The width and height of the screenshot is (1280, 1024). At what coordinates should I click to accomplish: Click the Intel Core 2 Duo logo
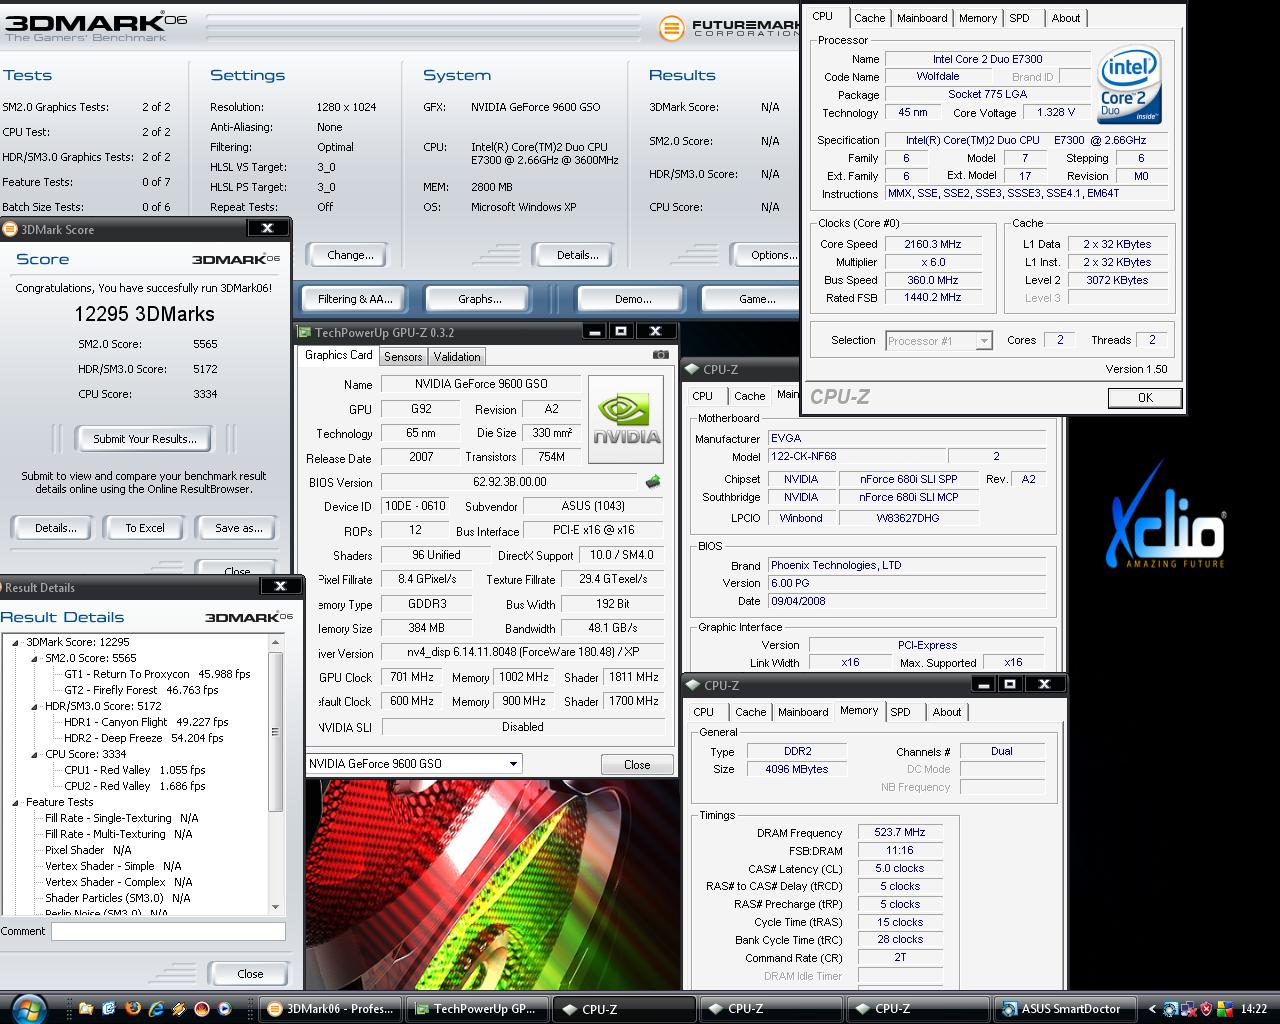[x=1129, y=84]
